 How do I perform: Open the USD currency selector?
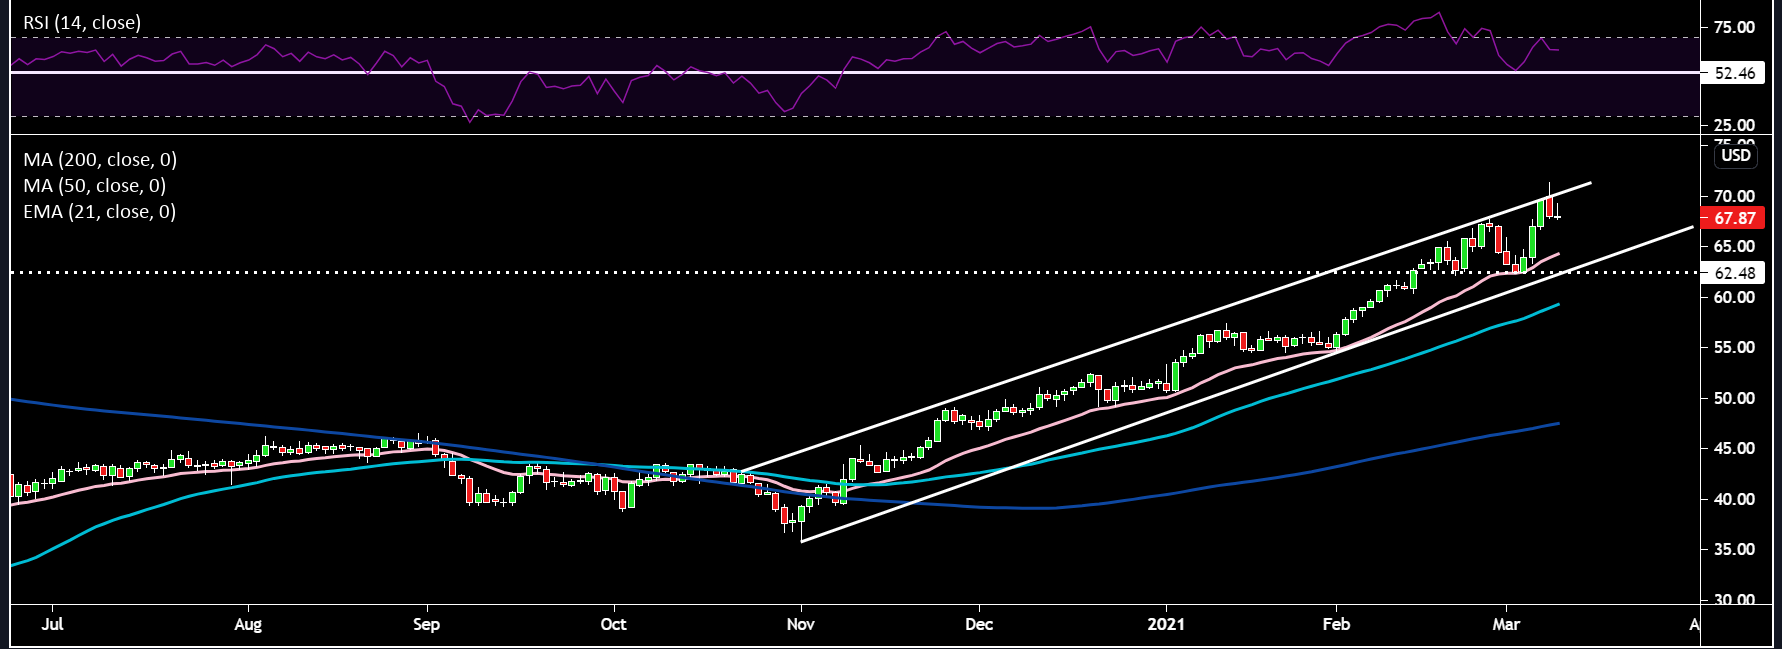coord(1736,155)
